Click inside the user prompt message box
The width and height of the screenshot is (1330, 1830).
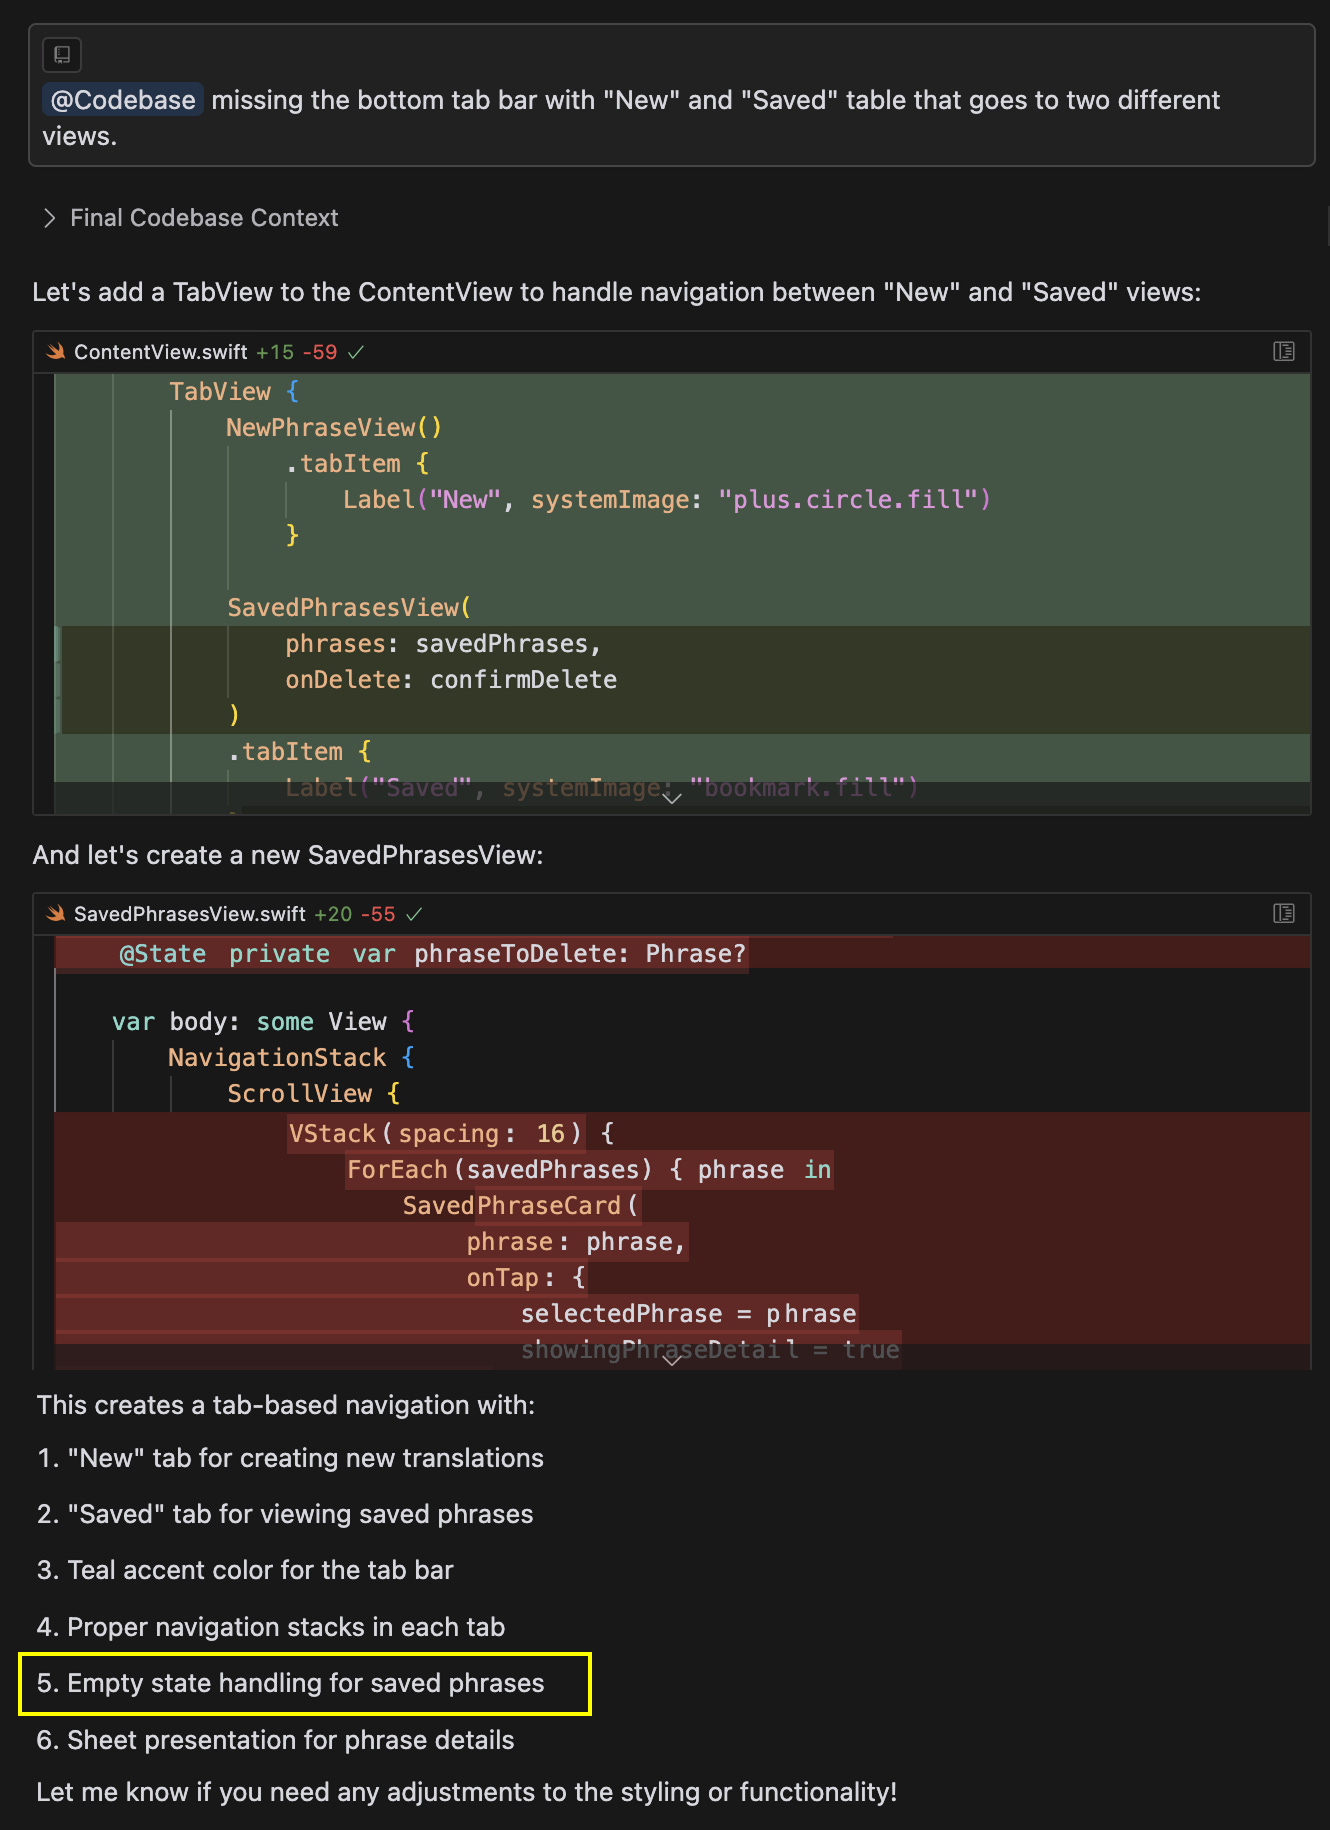click(x=671, y=96)
